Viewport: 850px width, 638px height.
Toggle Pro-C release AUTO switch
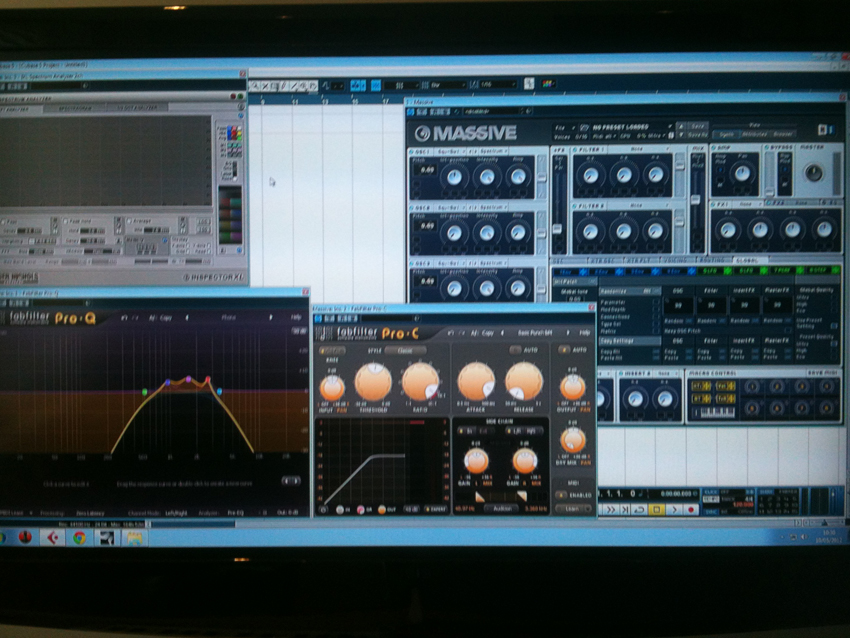coord(515,350)
